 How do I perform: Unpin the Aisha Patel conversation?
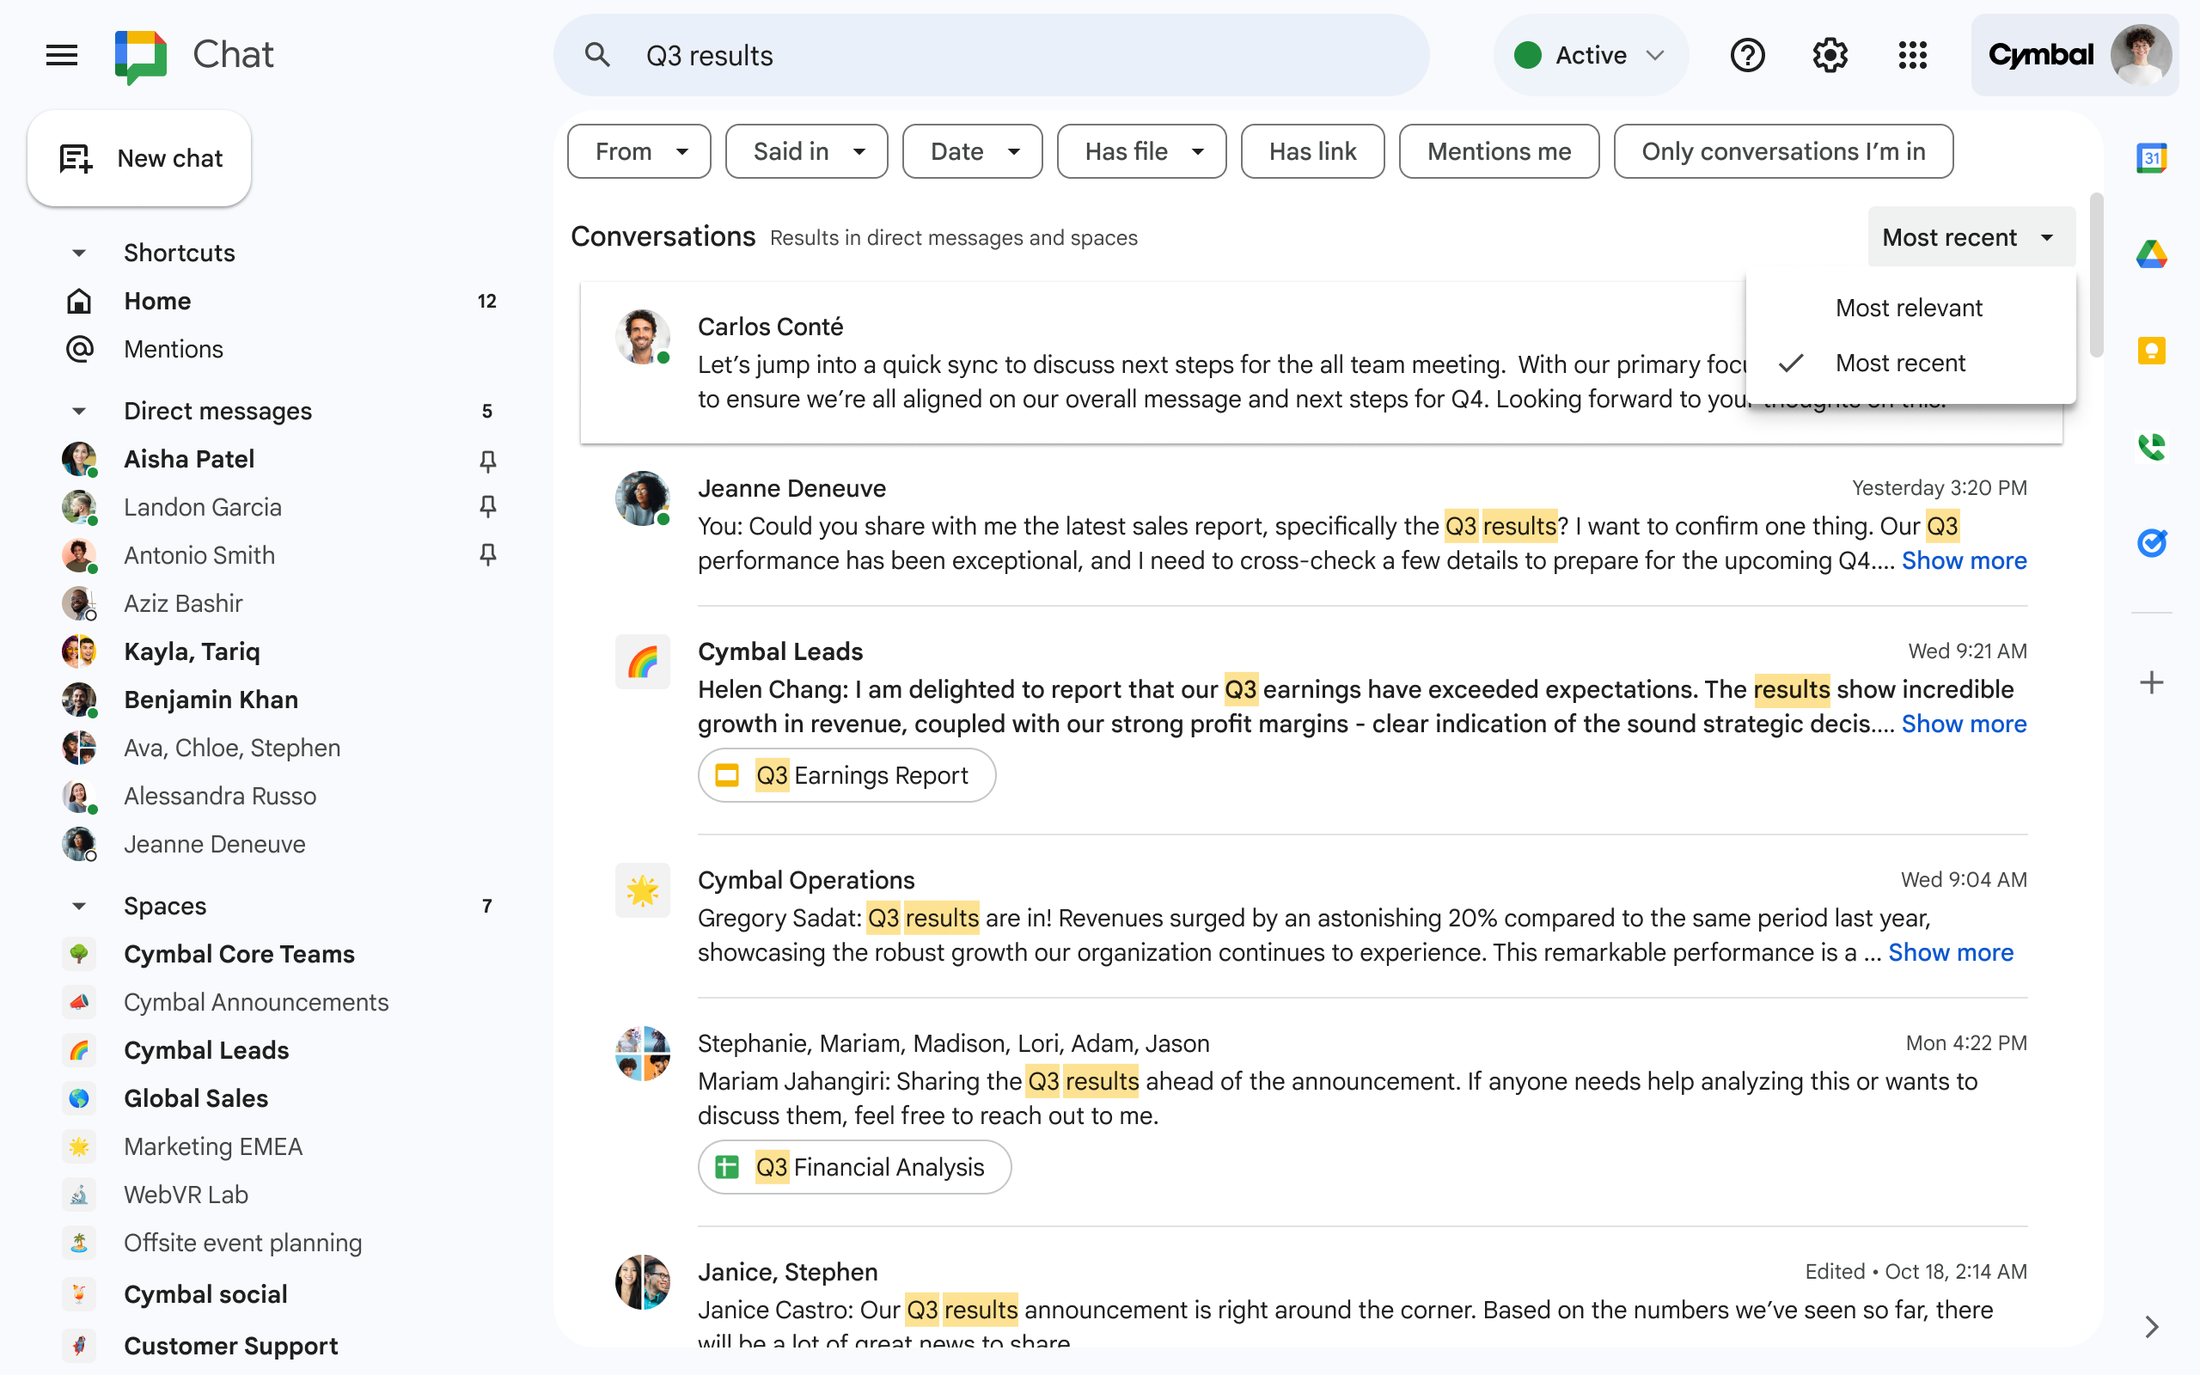click(488, 461)
